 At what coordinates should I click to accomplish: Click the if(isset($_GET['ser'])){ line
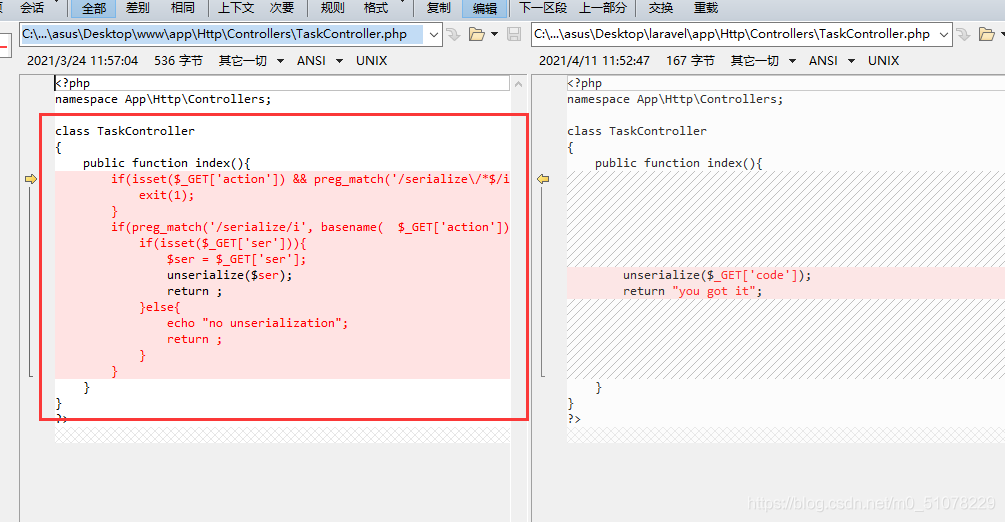click(x=223, y=243)
